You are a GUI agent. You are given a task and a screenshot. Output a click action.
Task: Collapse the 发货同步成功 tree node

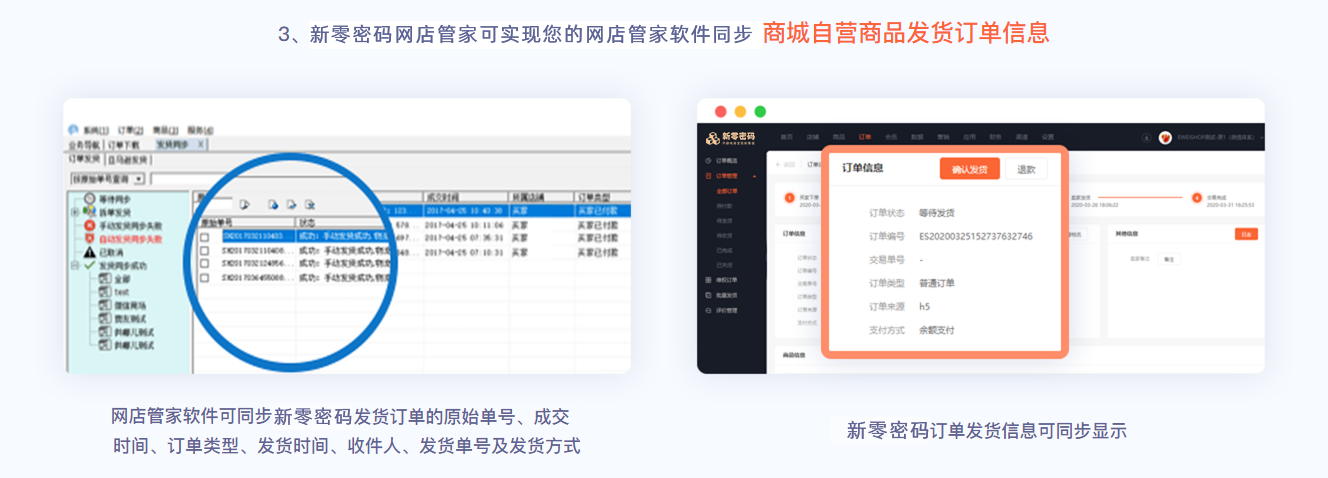tap(75, 266)
